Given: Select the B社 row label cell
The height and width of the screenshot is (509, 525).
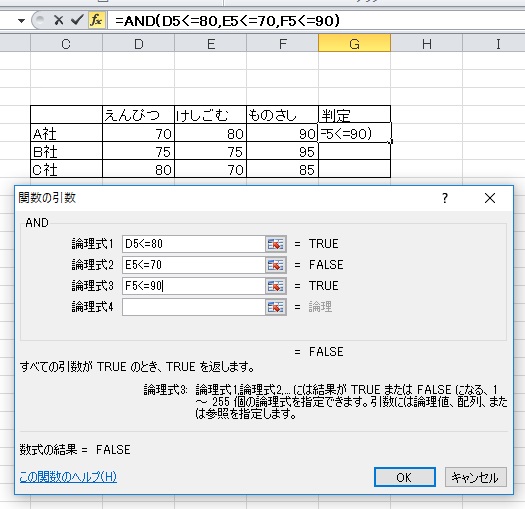Looking at the screenshot, I should pos(66,151).
